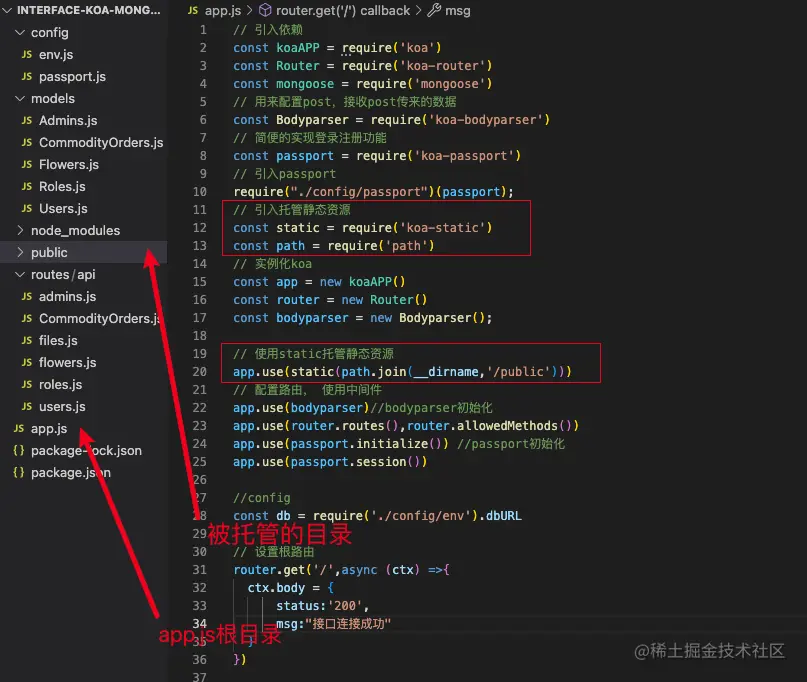Open Flowers.js JS icon in models
807x682 pixels.
[x=27, y=165]
